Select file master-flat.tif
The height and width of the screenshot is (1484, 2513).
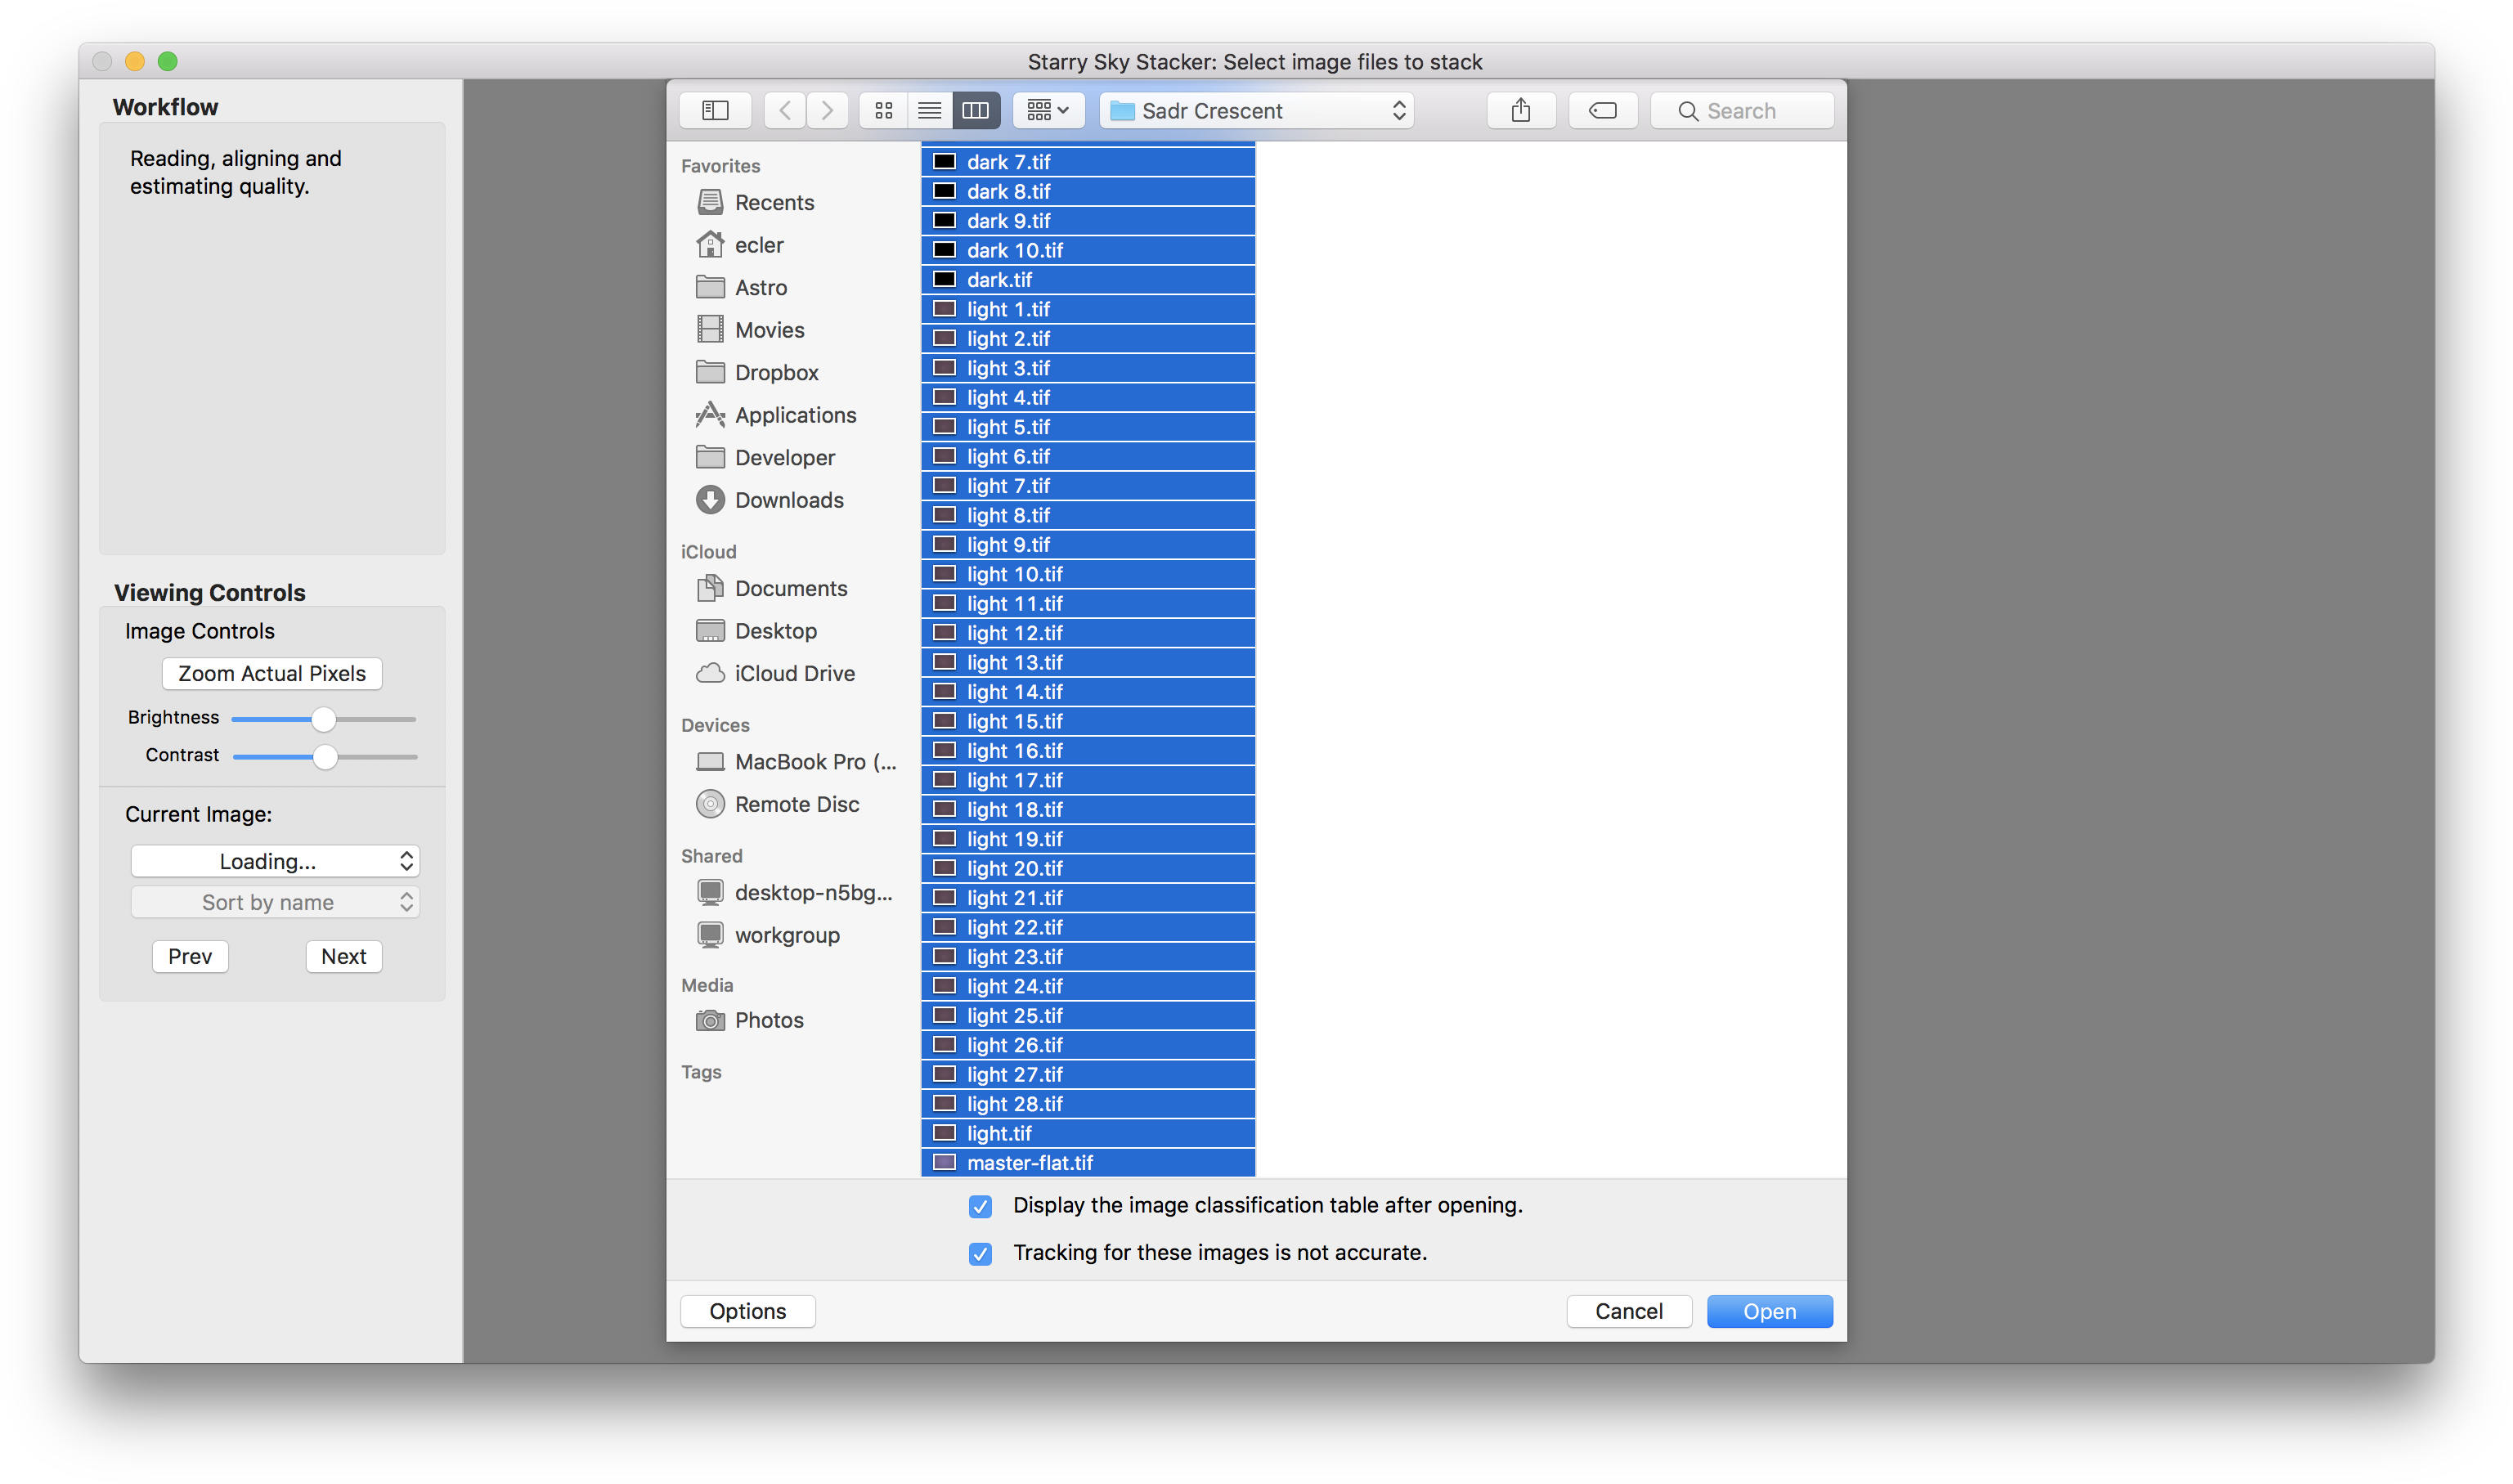[1088, 1163]
